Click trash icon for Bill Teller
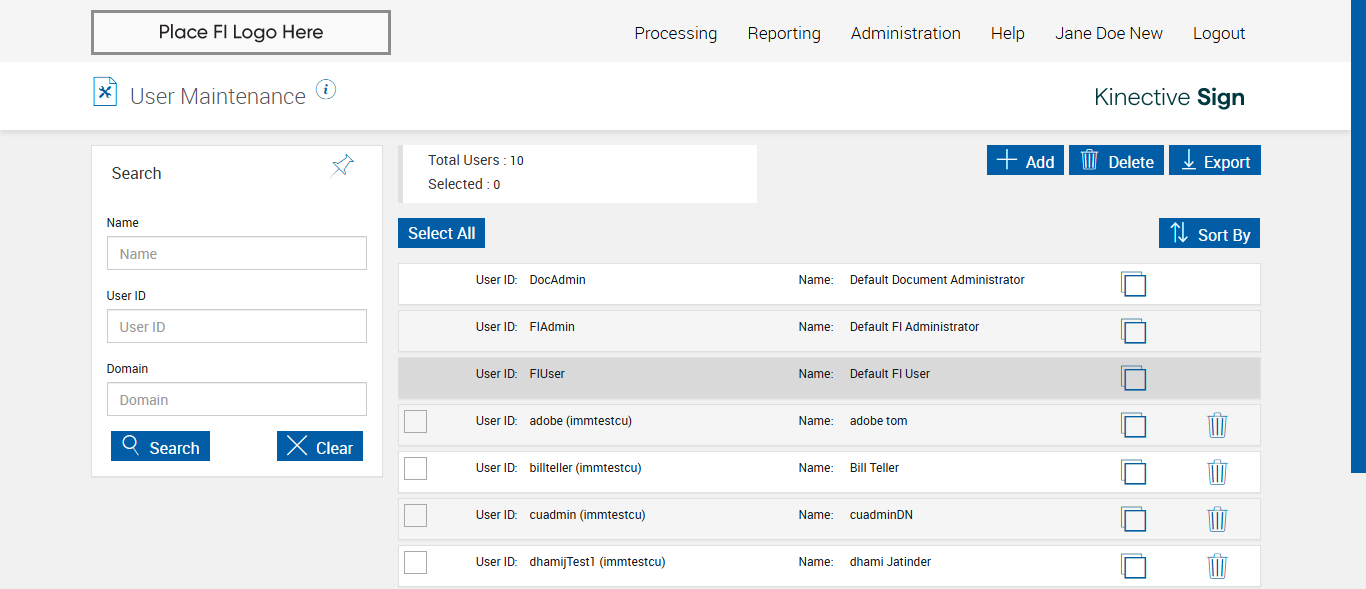 1217,472
